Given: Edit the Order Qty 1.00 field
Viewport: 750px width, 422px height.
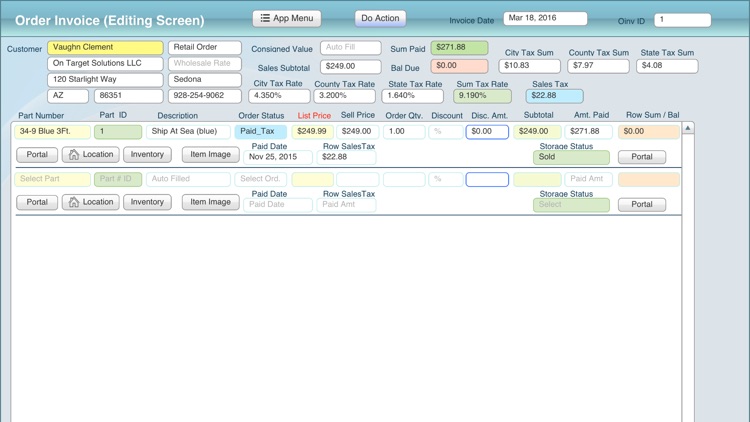Looking at the screenshot, I should [x=404, y=132].
